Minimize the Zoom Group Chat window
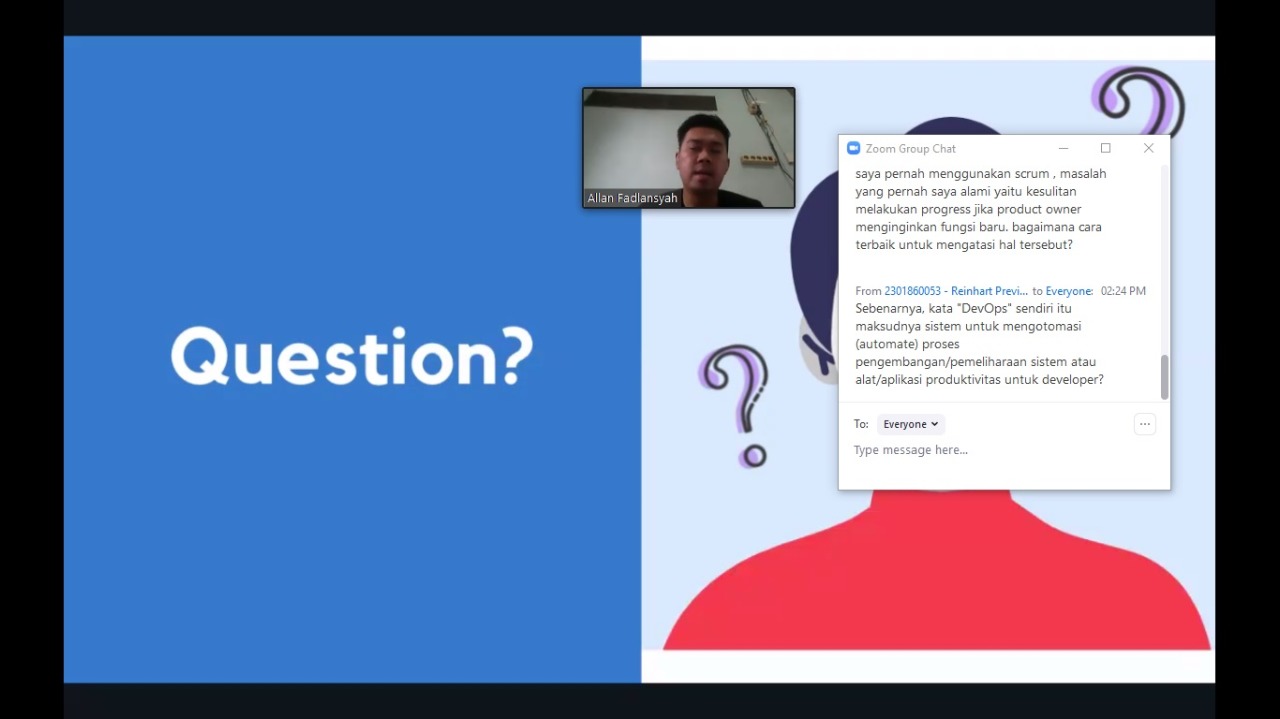 (1063, 148)
